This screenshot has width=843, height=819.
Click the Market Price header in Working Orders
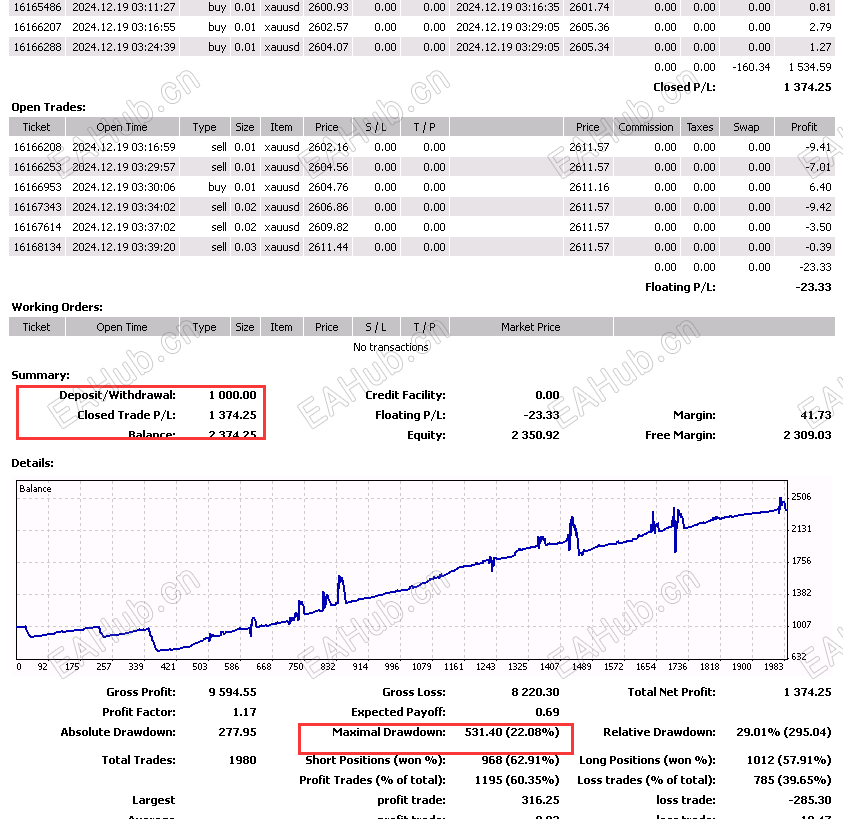coord(531,327)
